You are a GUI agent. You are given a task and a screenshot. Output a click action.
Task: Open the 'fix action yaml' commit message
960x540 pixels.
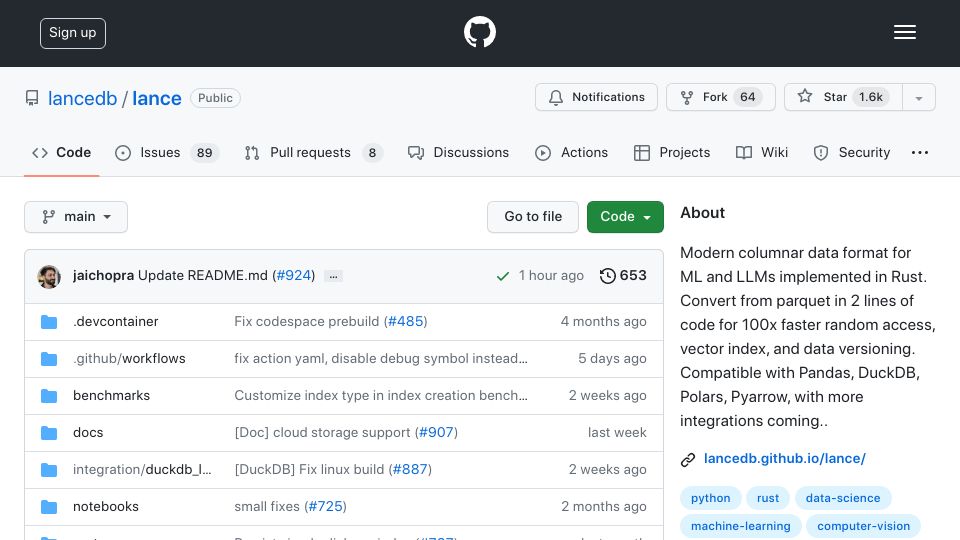click(x=381, y=358)
